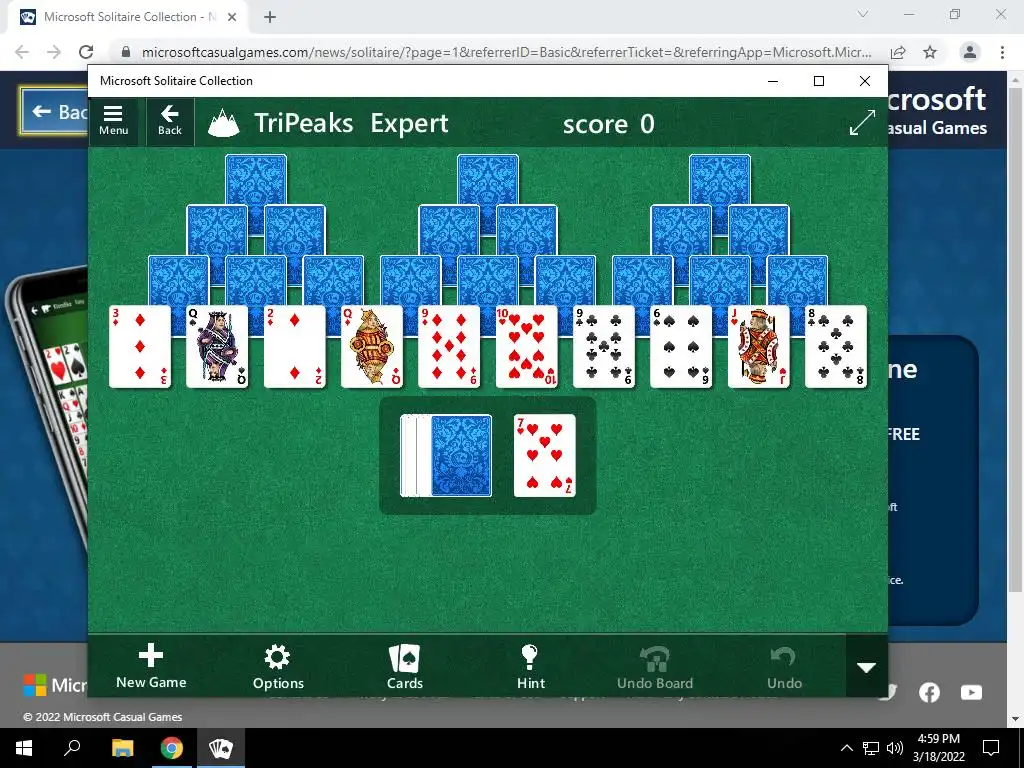Open the Cards deck selector
The image size is (1024, 768).
[x=405, y=666]
